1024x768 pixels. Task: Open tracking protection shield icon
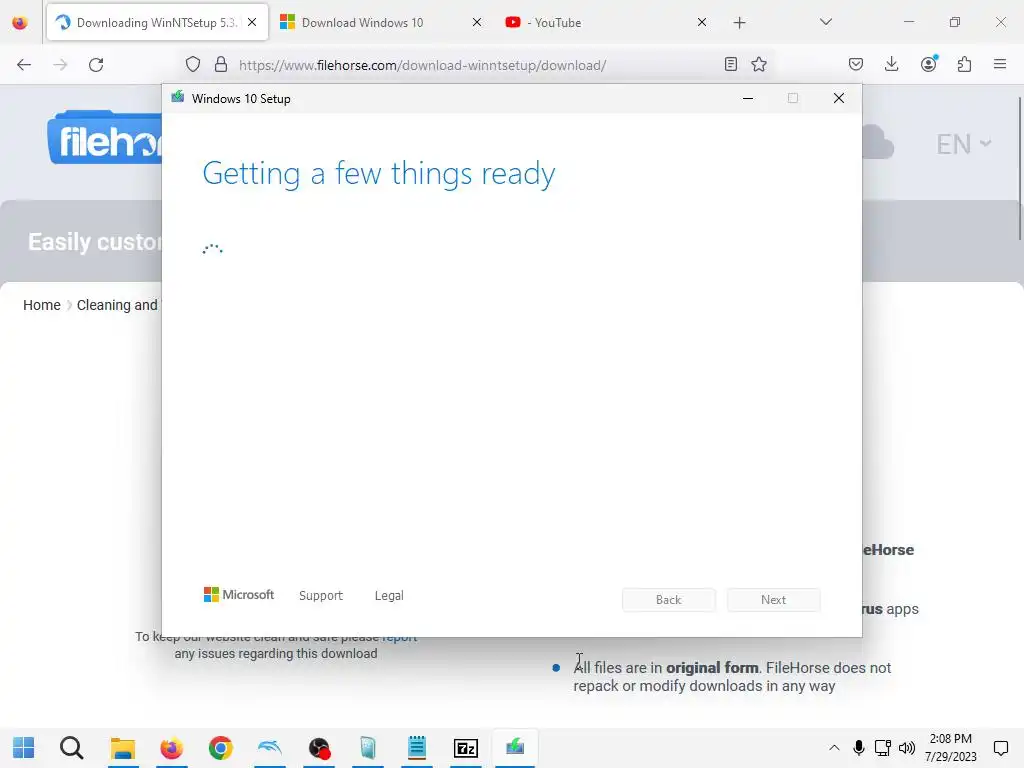(193, 65)
